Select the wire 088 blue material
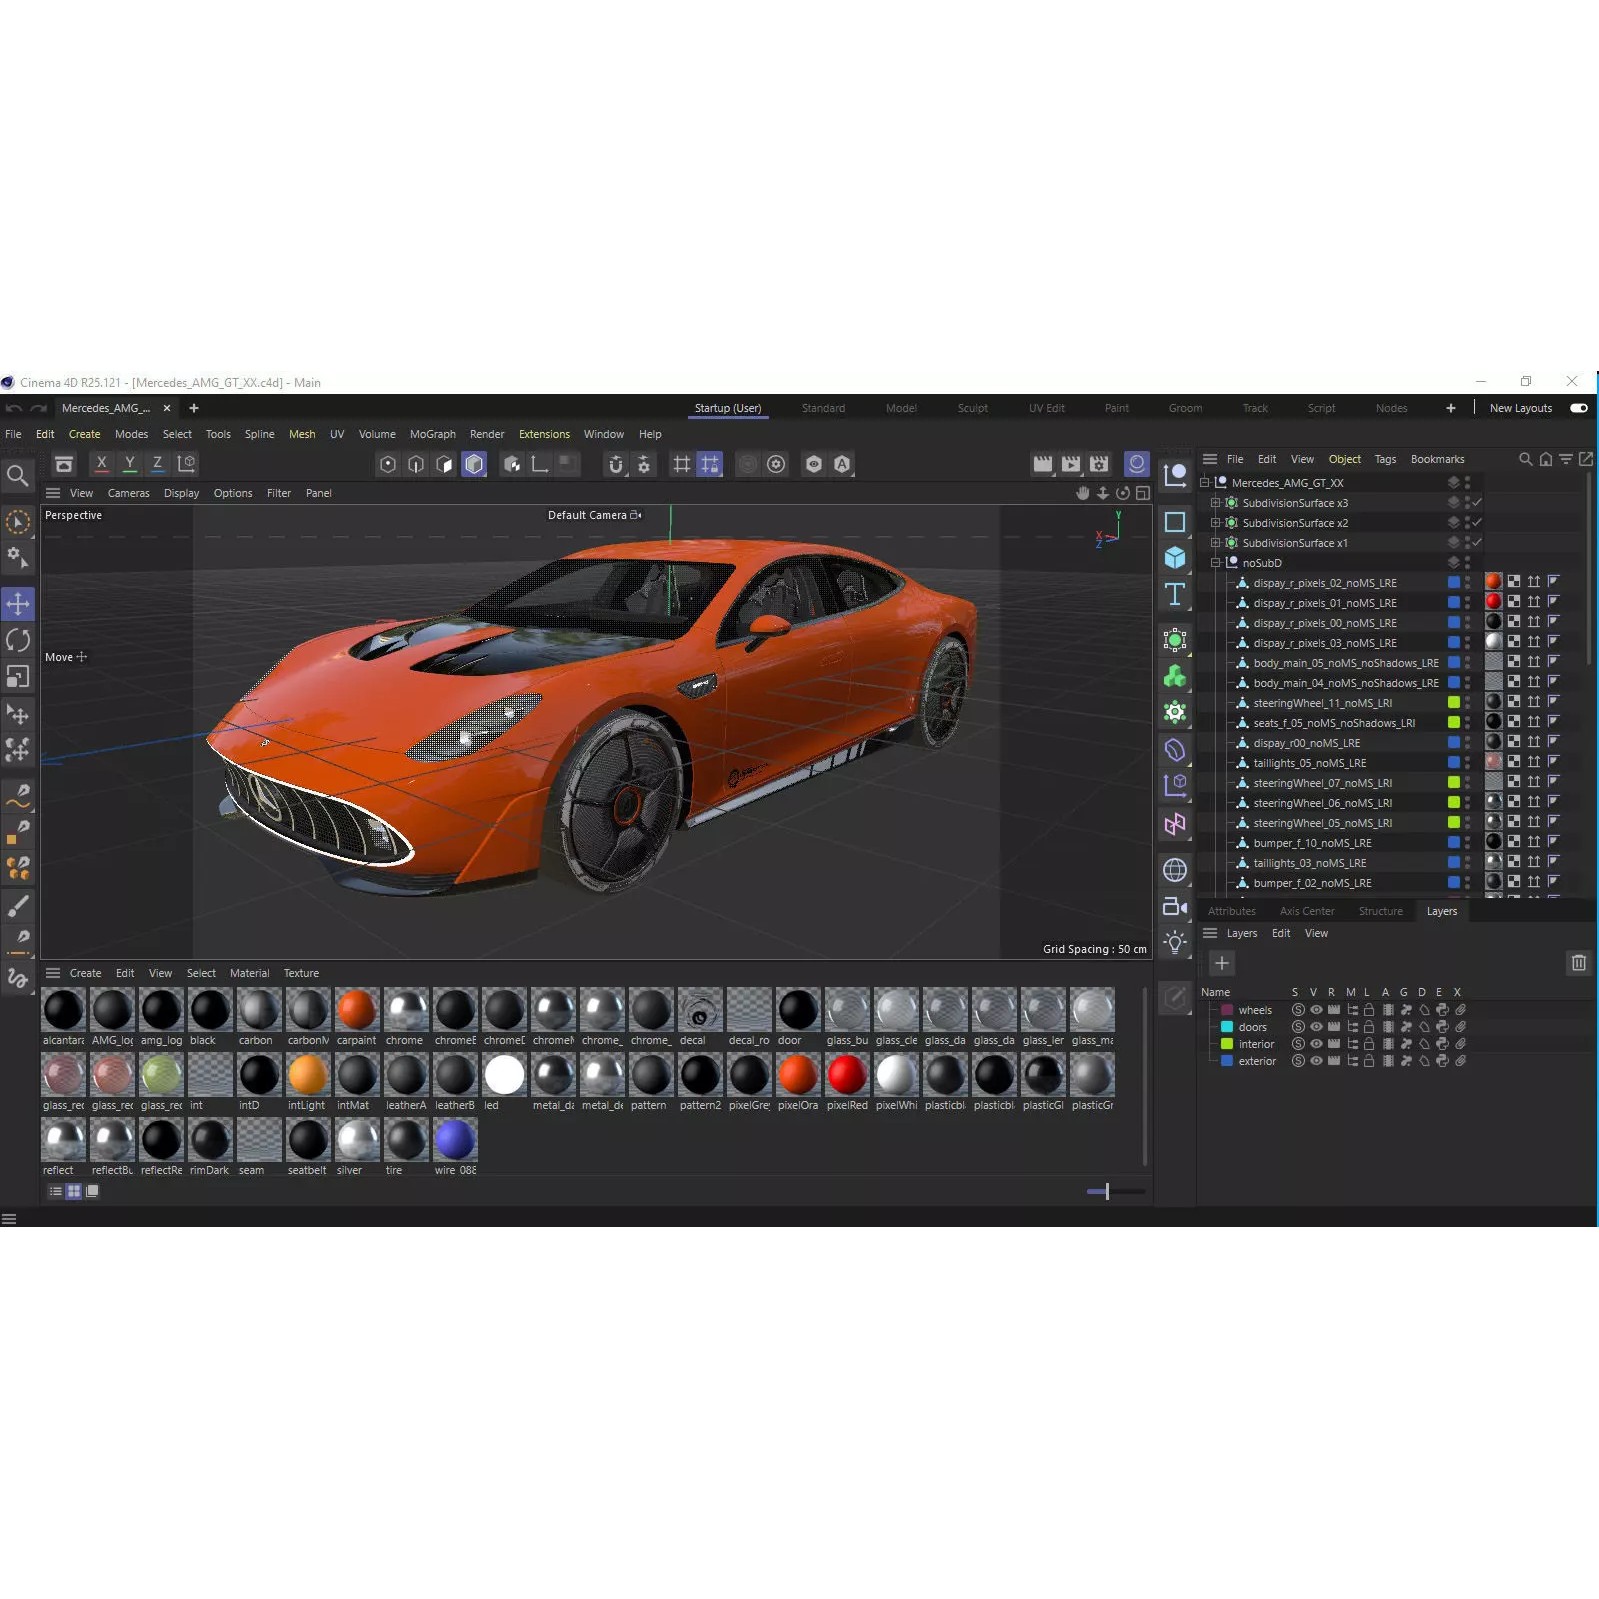The height and width of the screenshot is (1599, 1599). 455,1140
